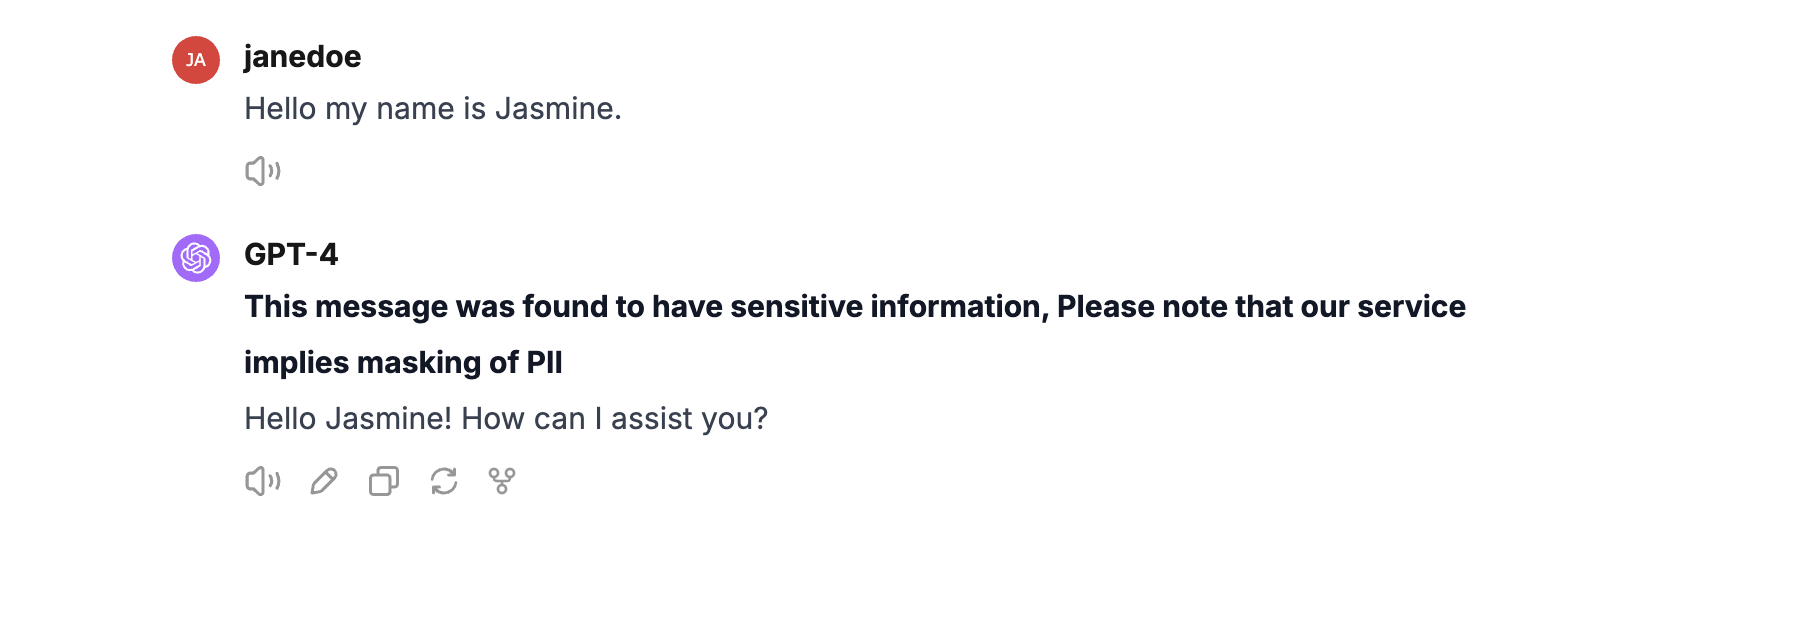This screenshot has width=1802, height=636.
Task: Copy the GPT-4 response to clipboard
Action: pyautogui.click(x=384, y=481)
